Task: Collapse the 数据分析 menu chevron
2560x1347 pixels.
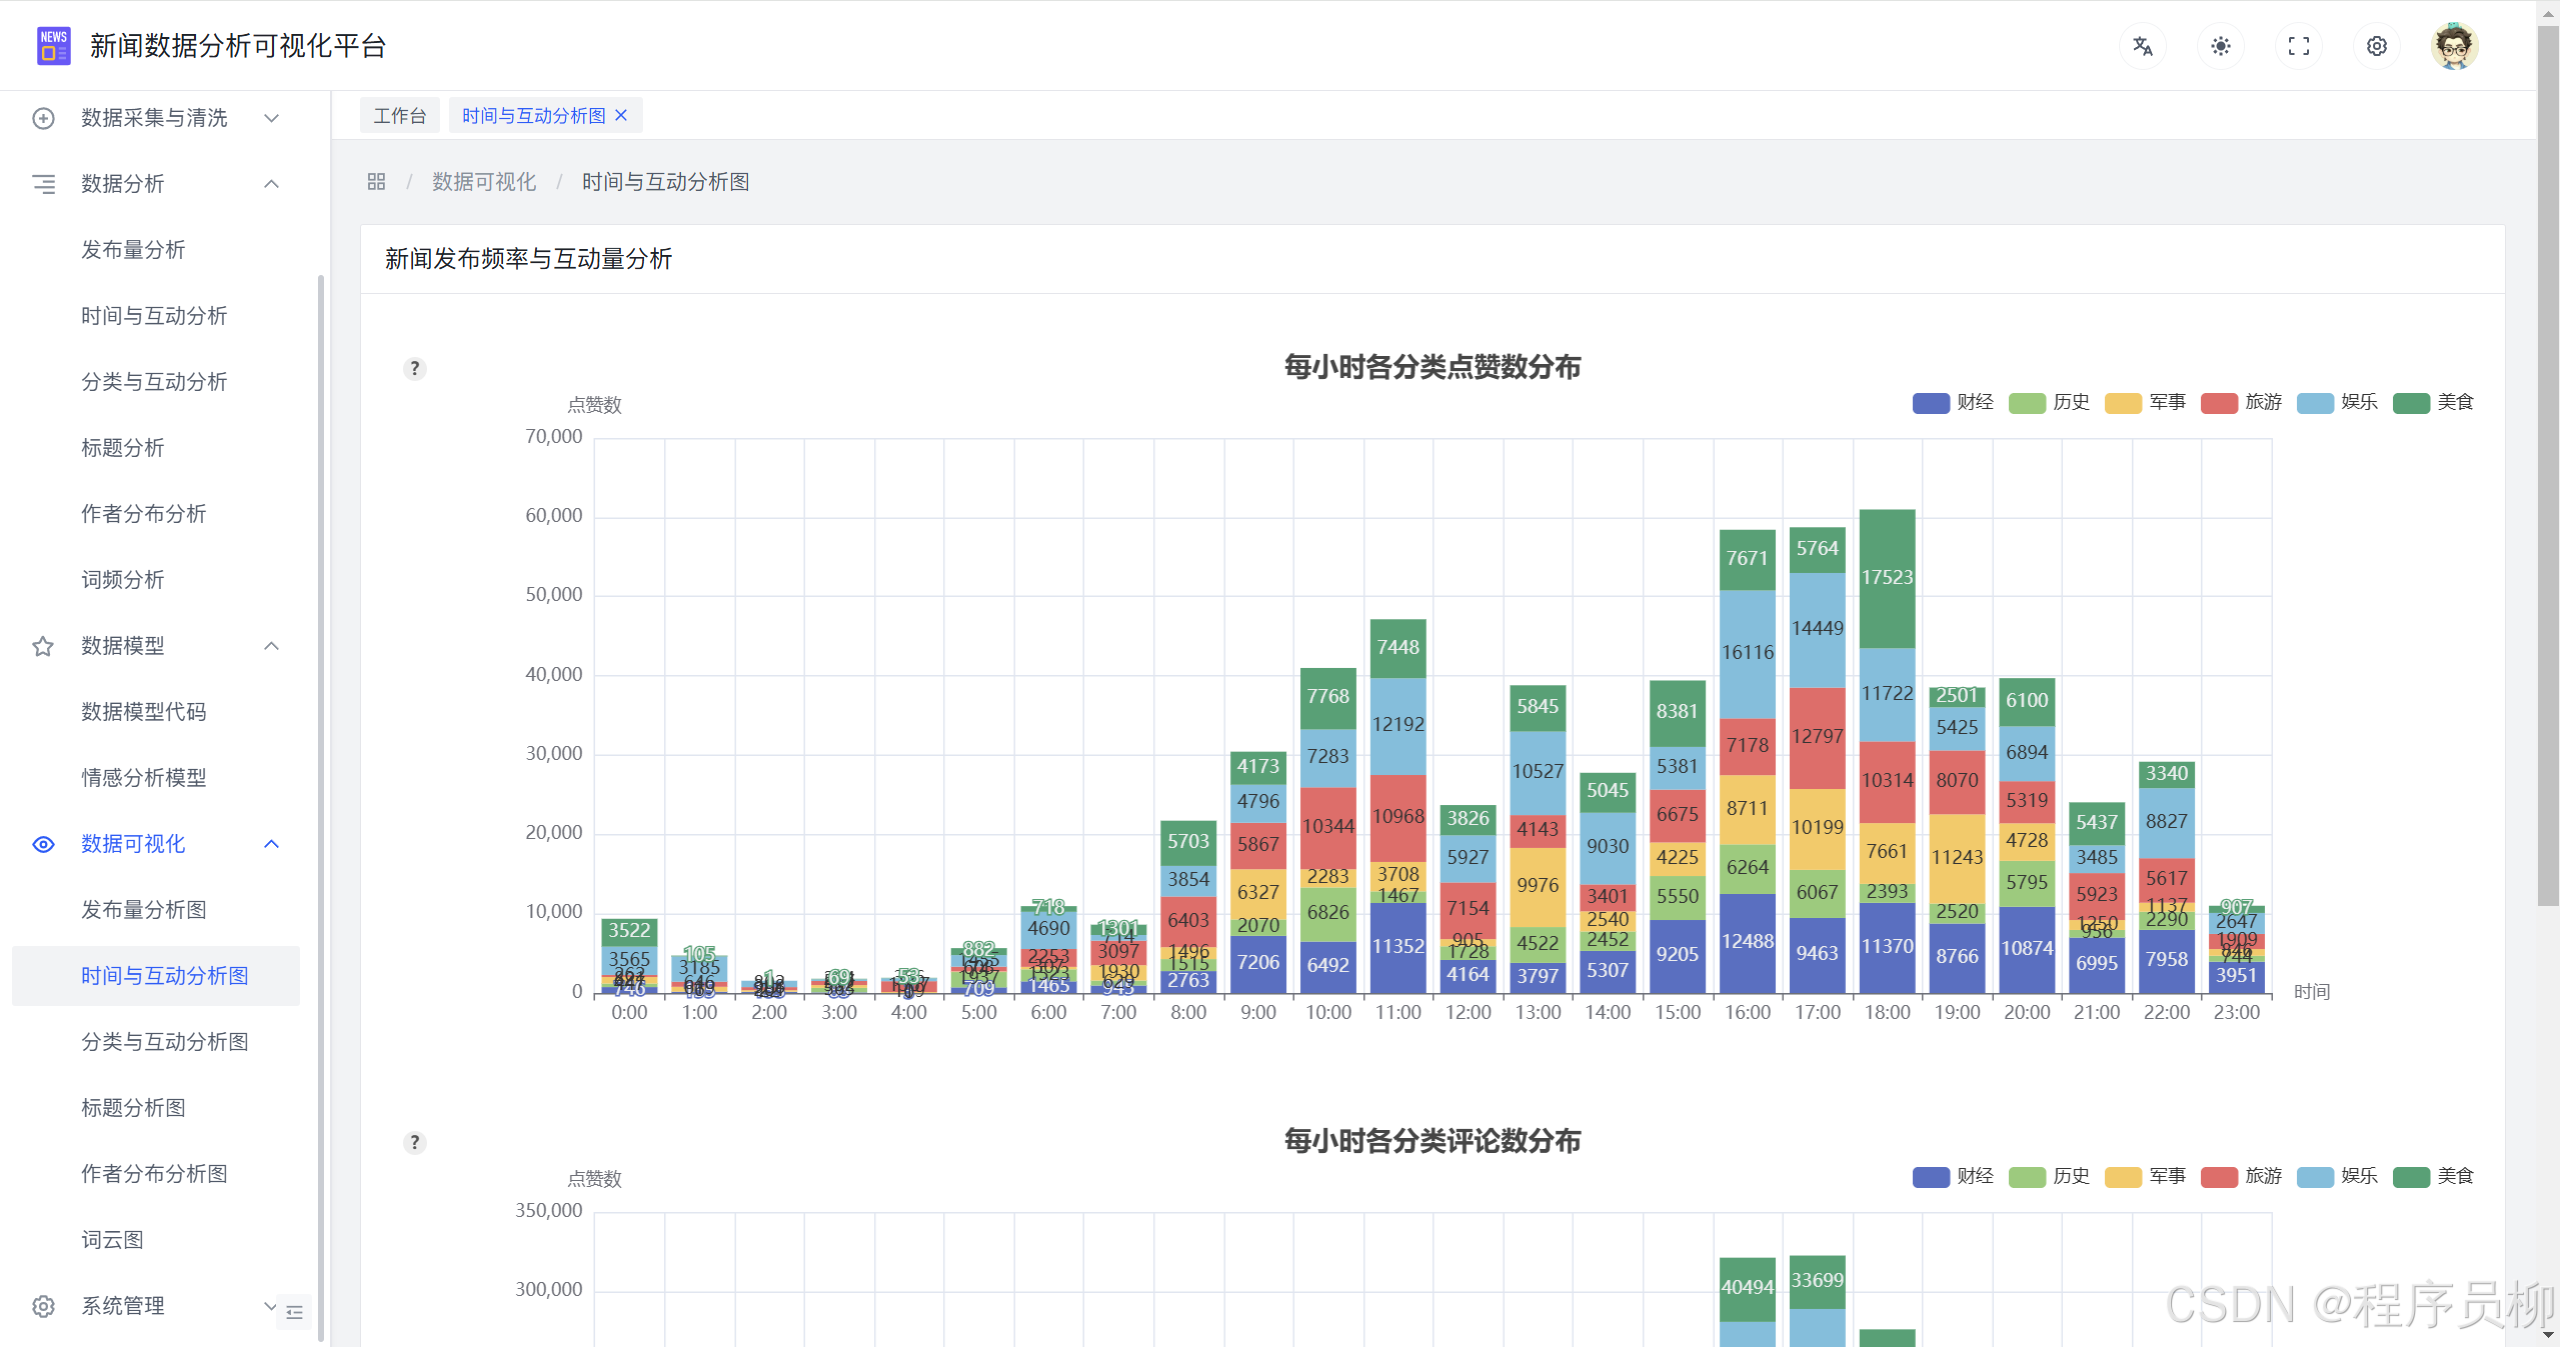Action: tap(271, 184)
